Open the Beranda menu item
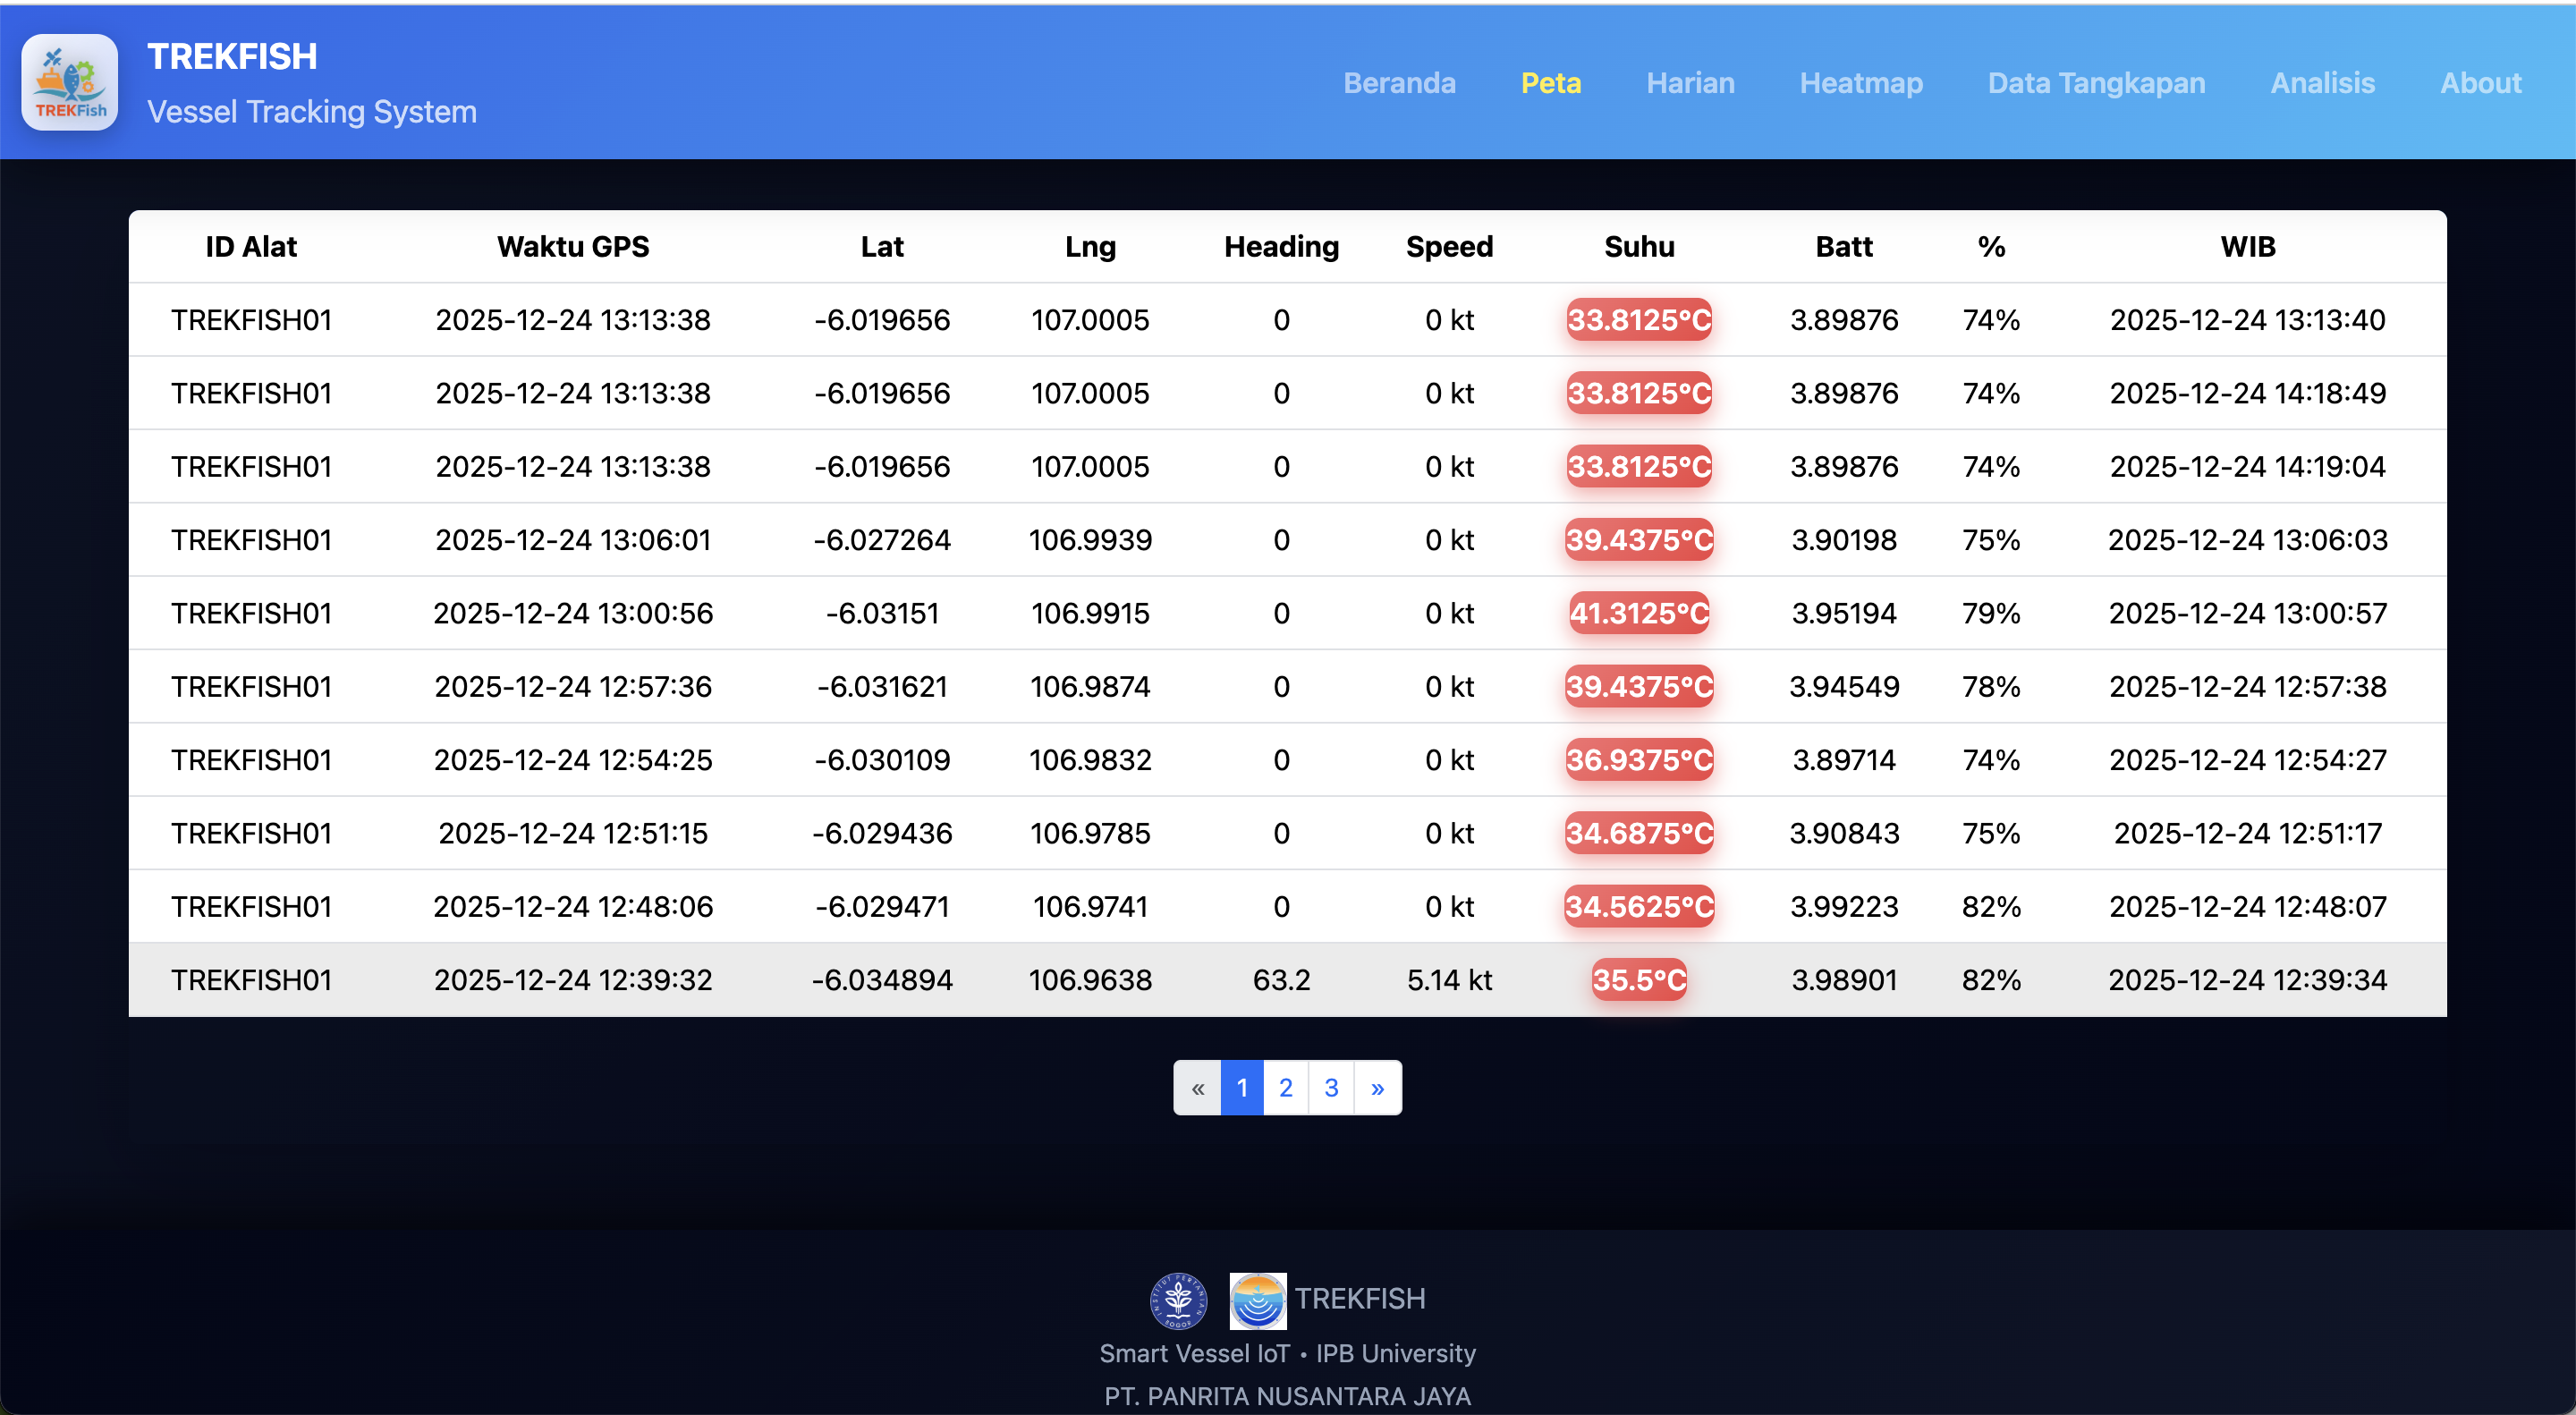The image size is (2576, 1415). tap(1398, 83)
